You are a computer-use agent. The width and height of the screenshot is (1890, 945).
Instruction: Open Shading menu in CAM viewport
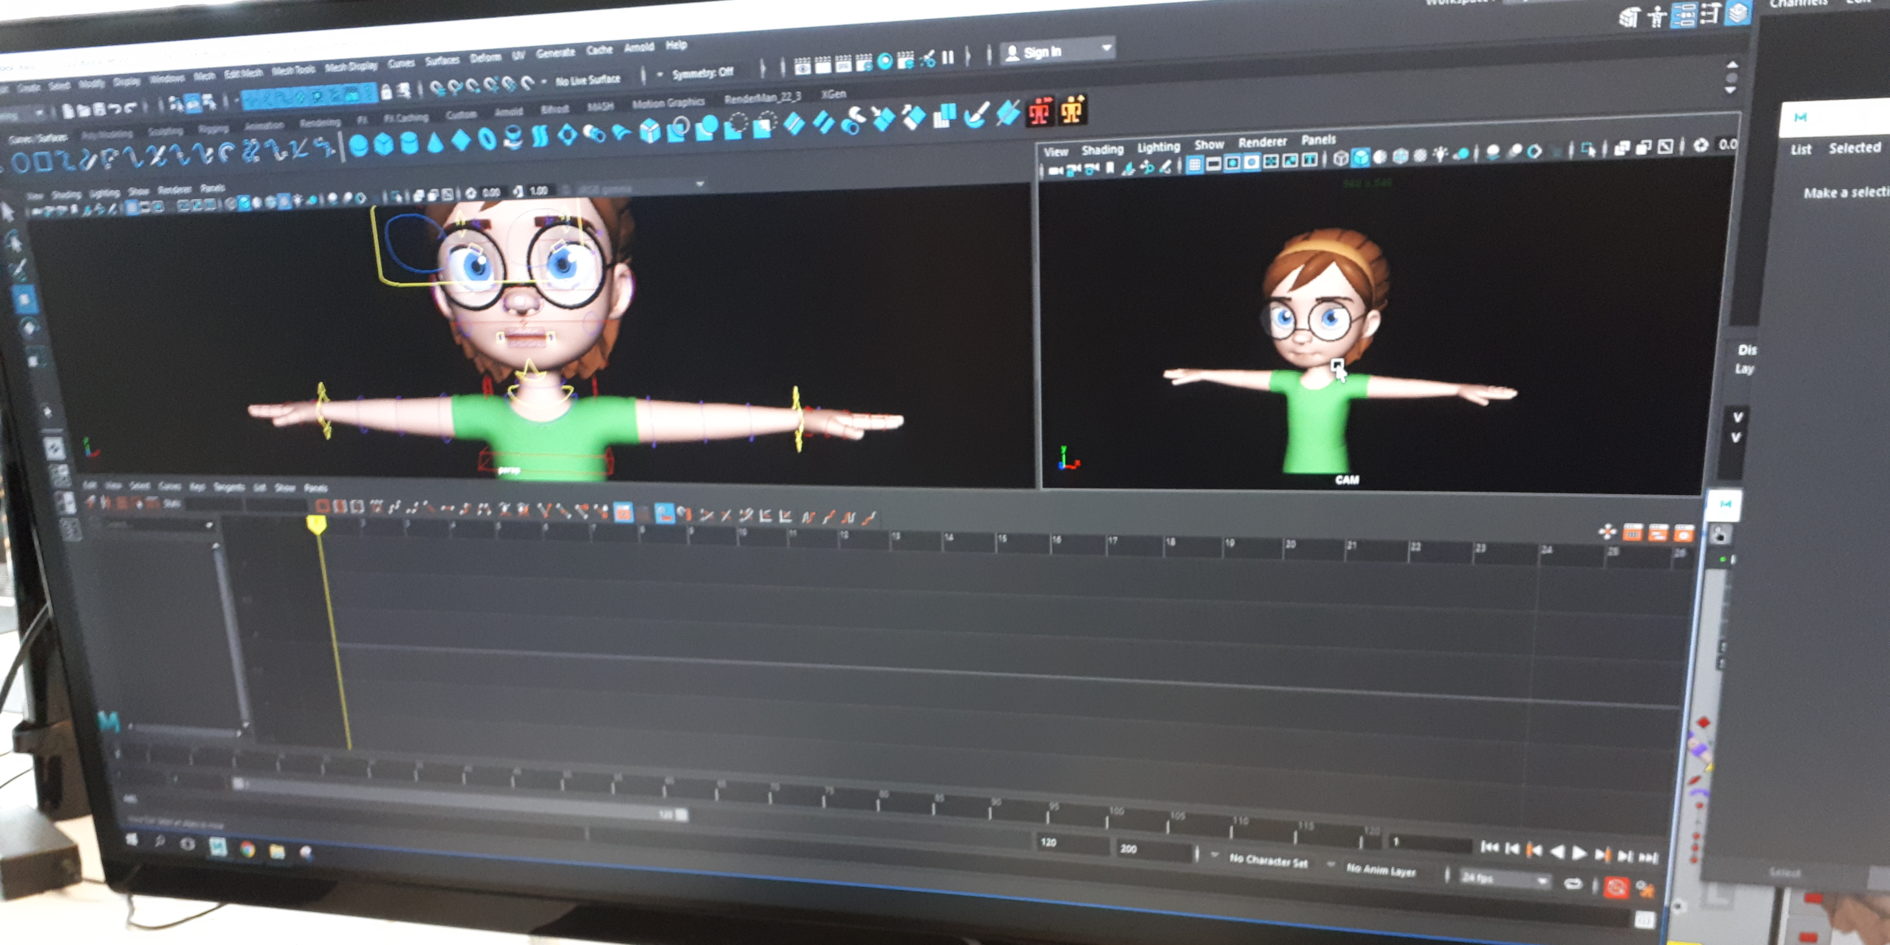coord(1102,149)
